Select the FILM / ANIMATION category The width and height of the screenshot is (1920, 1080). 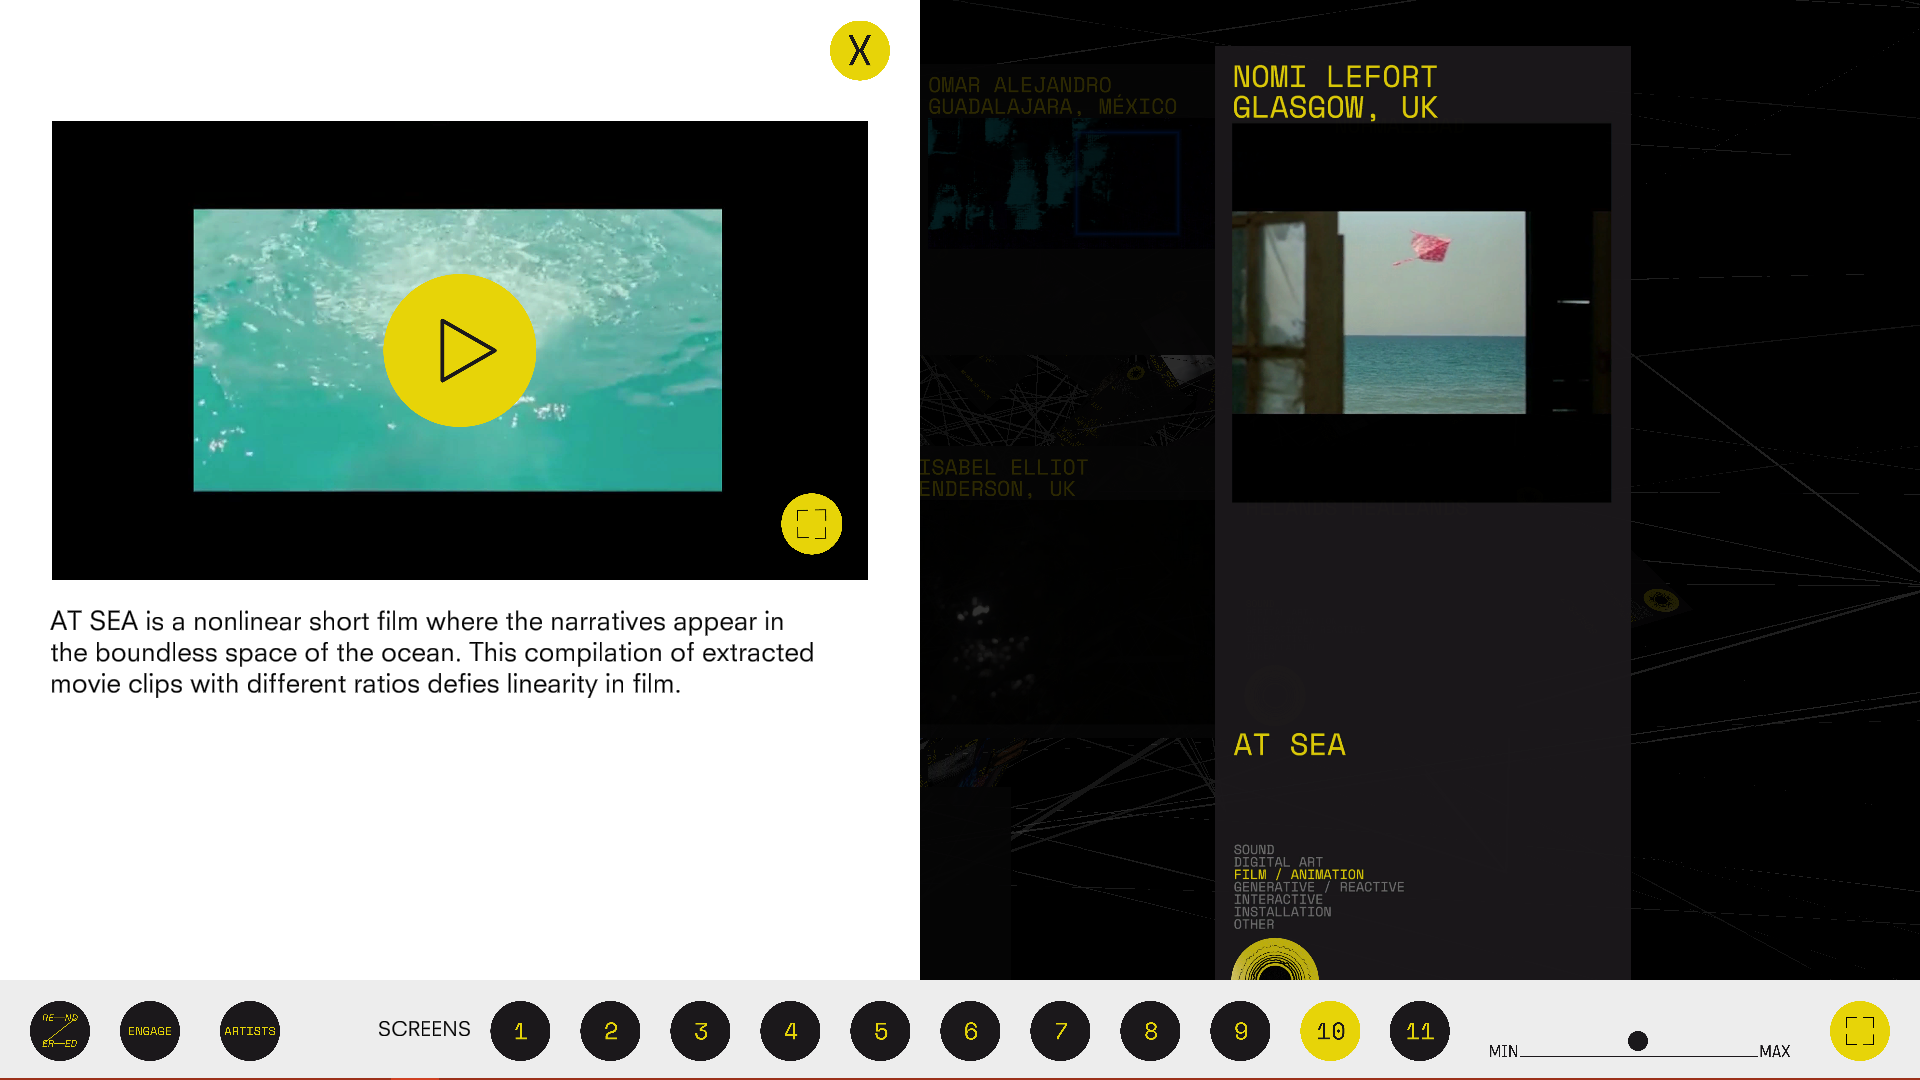point(1298,875)
